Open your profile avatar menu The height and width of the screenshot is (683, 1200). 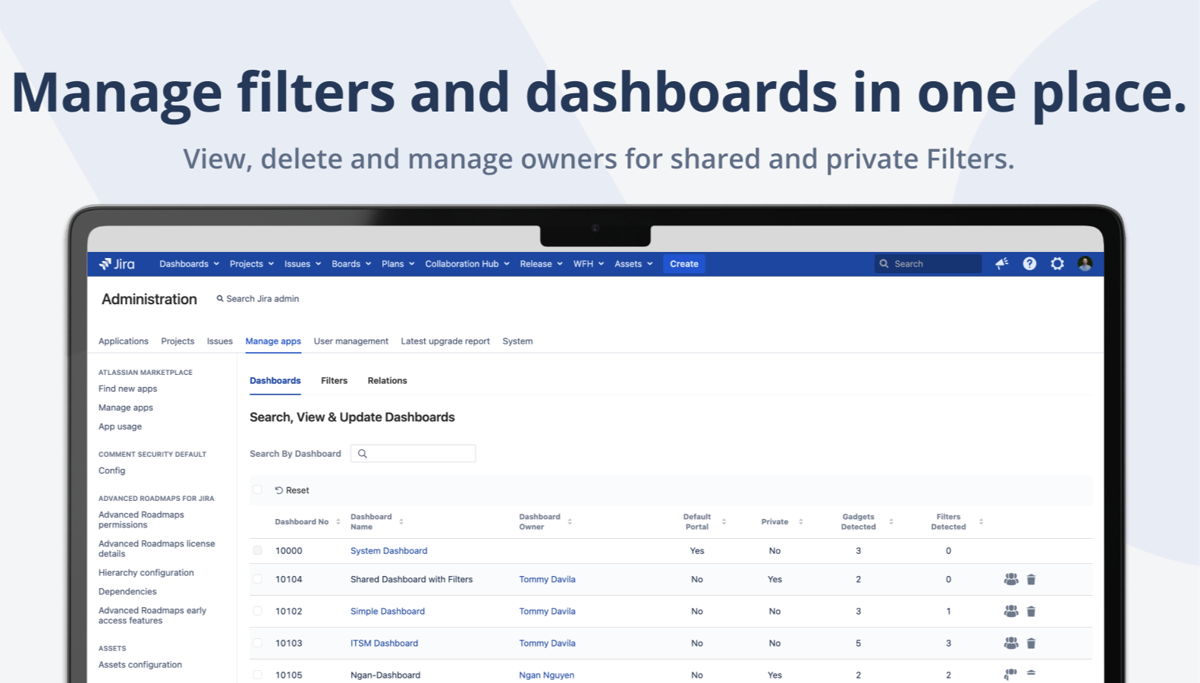pyautogui.click(x=1085, y=263)
